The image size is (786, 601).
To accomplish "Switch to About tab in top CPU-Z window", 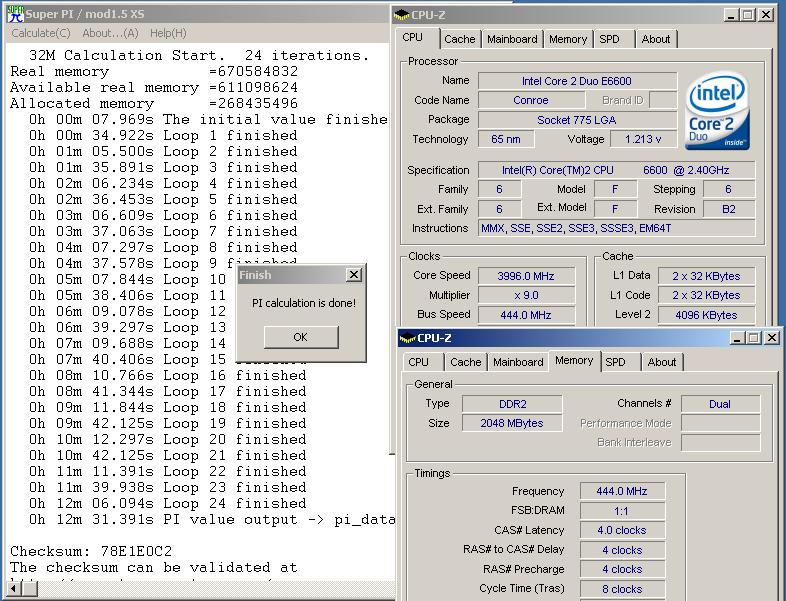I will click(656, 39).
